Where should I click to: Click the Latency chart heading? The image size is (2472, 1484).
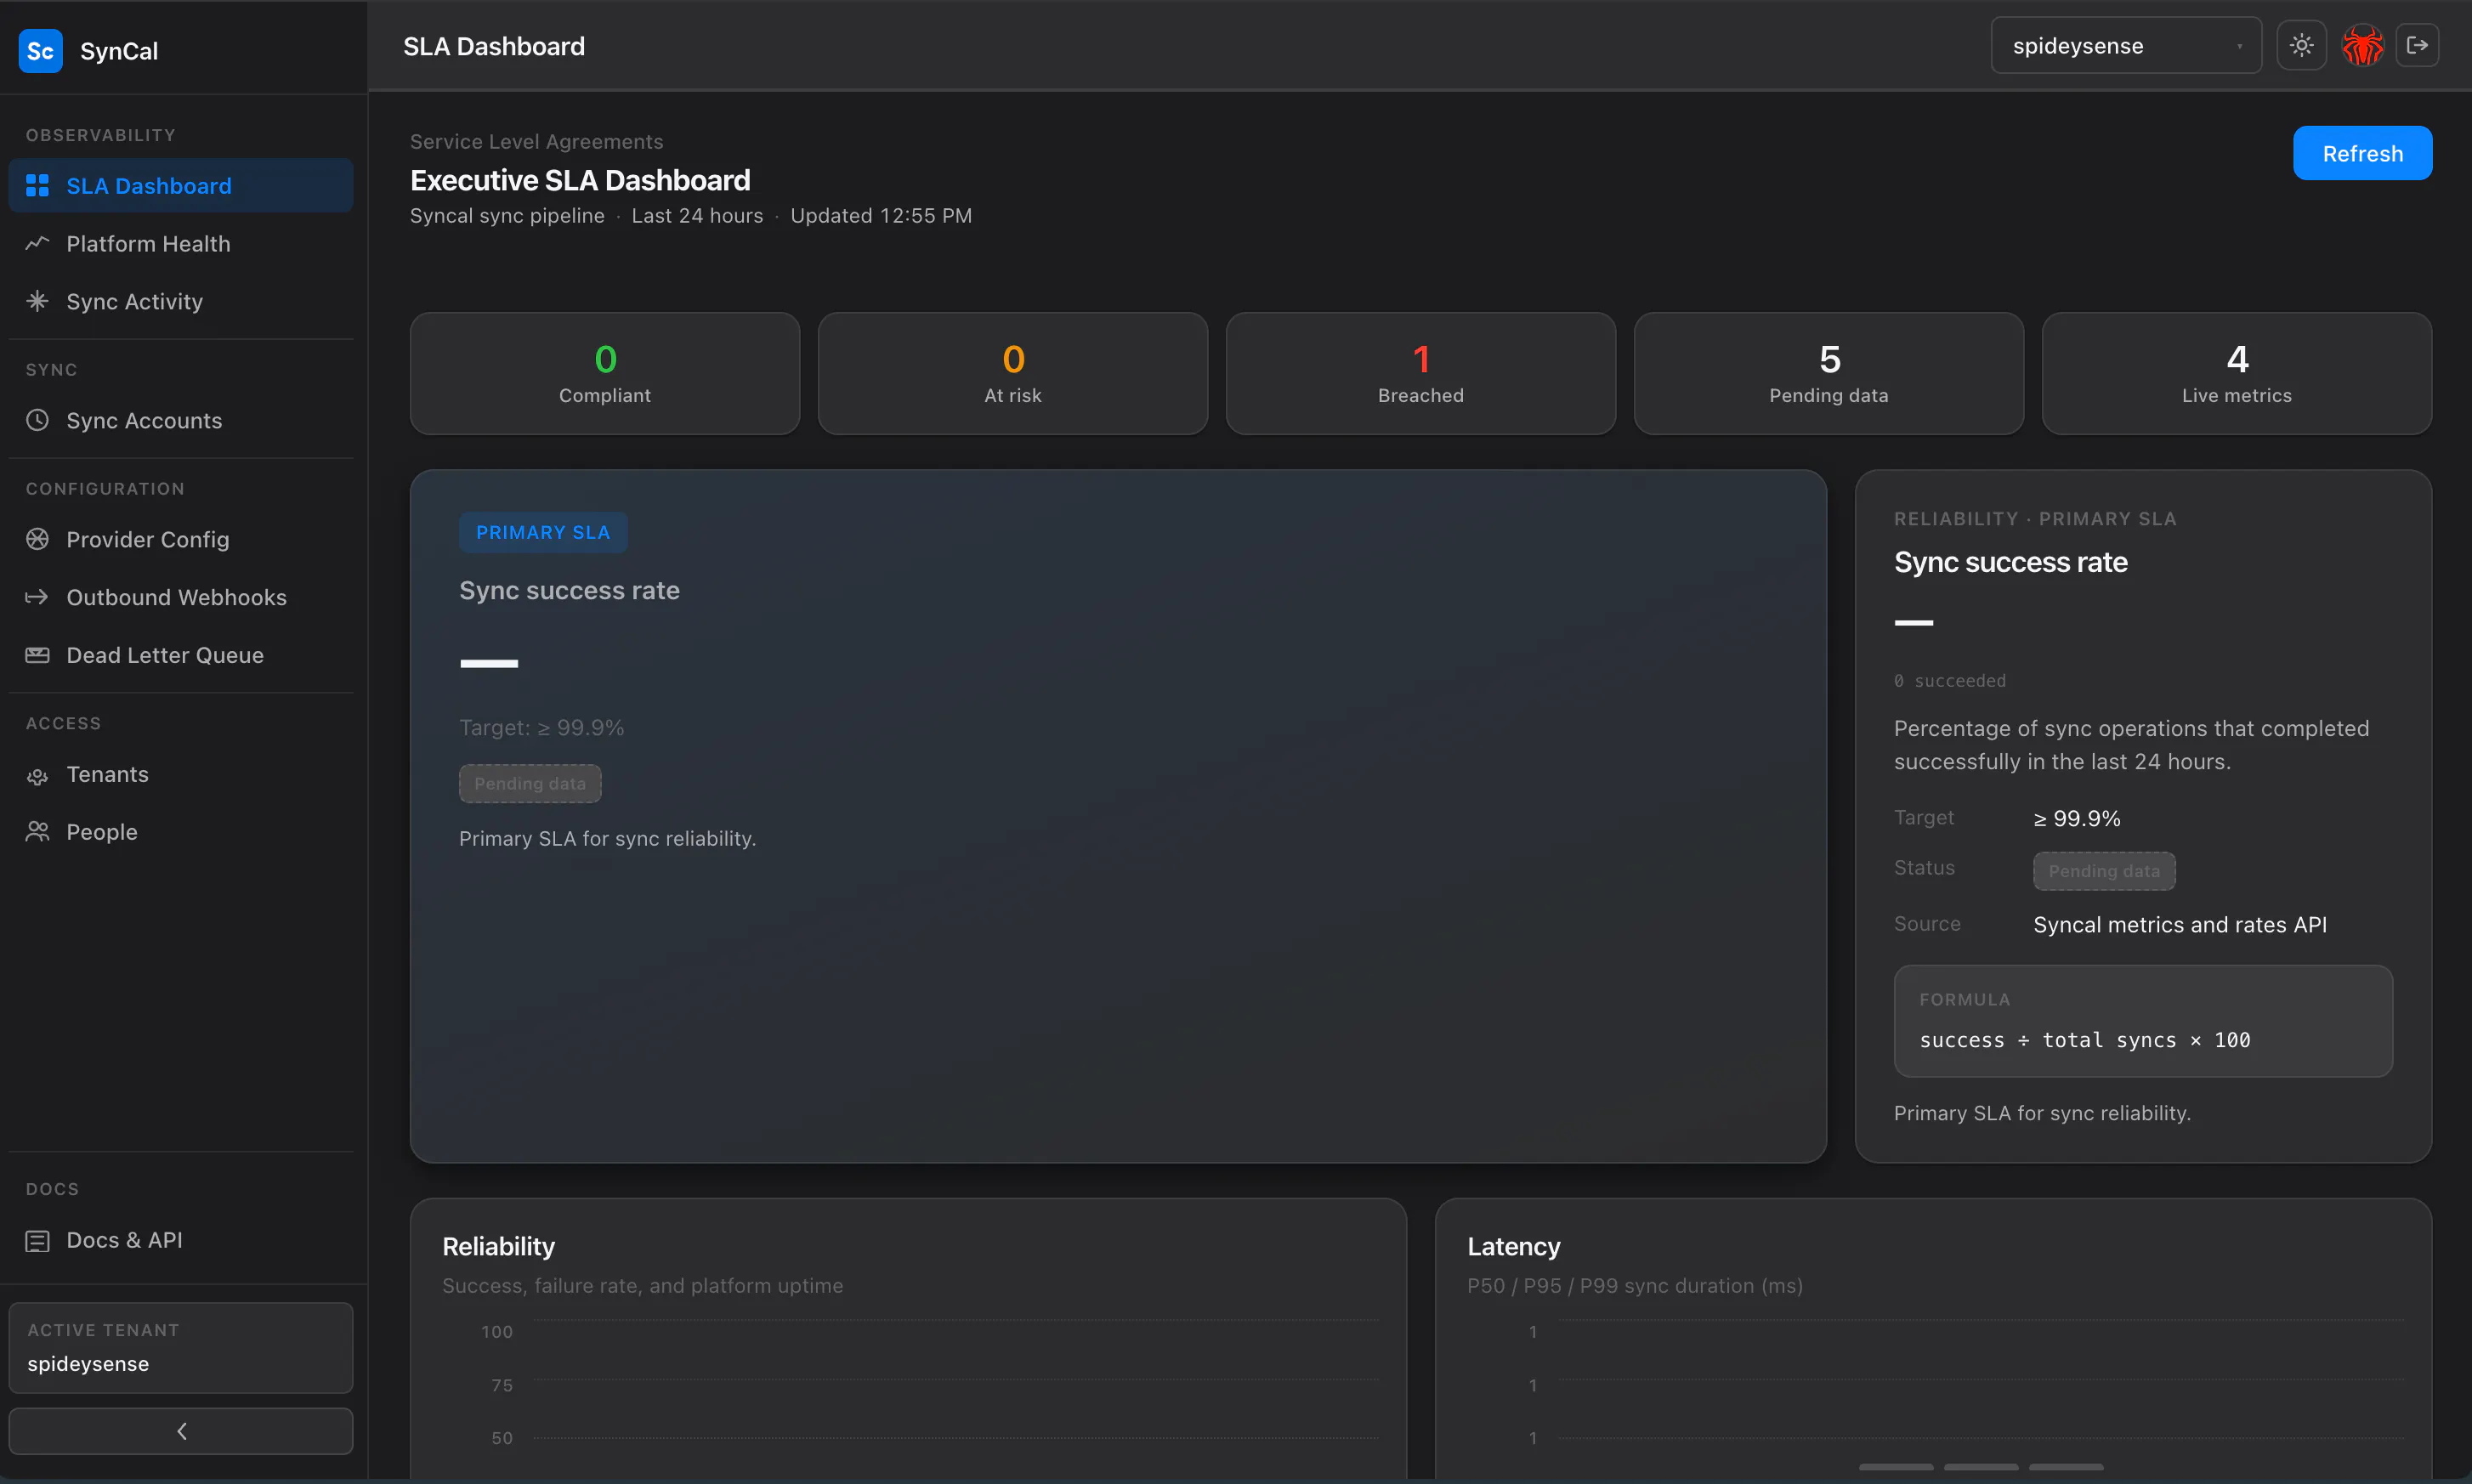tap(1513, 1247)
